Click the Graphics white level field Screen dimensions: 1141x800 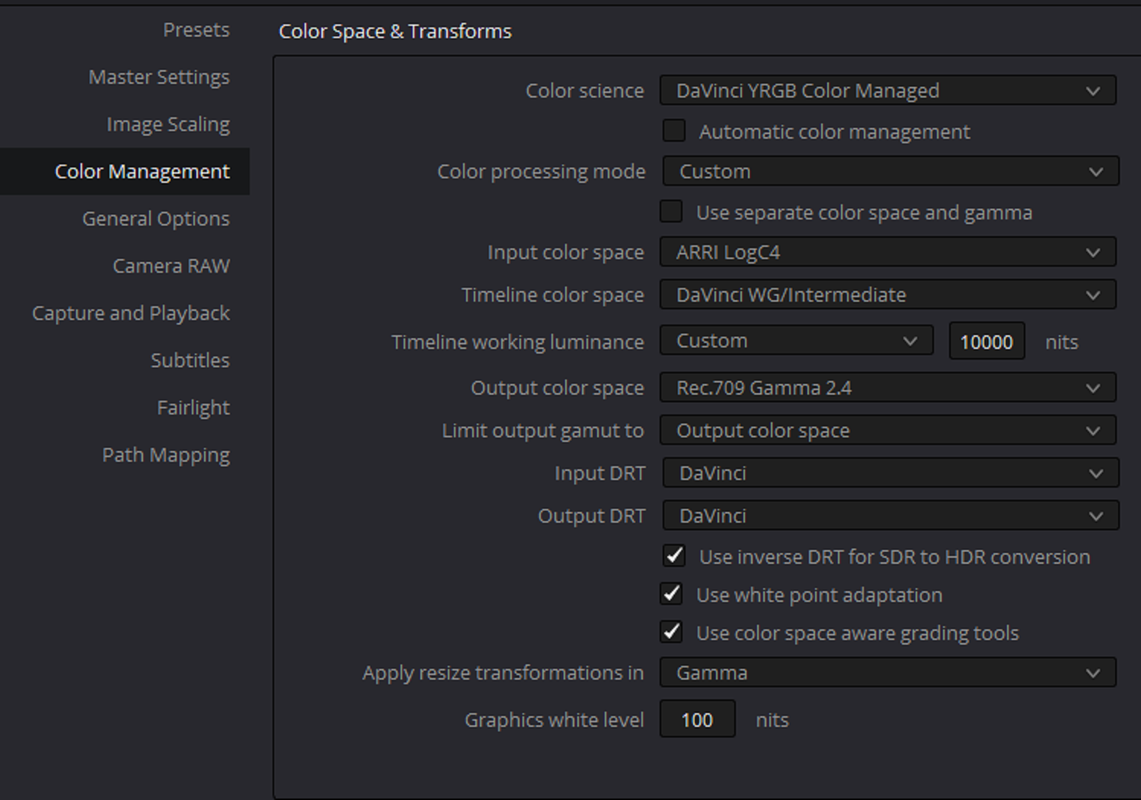click(x=697, y=719)
